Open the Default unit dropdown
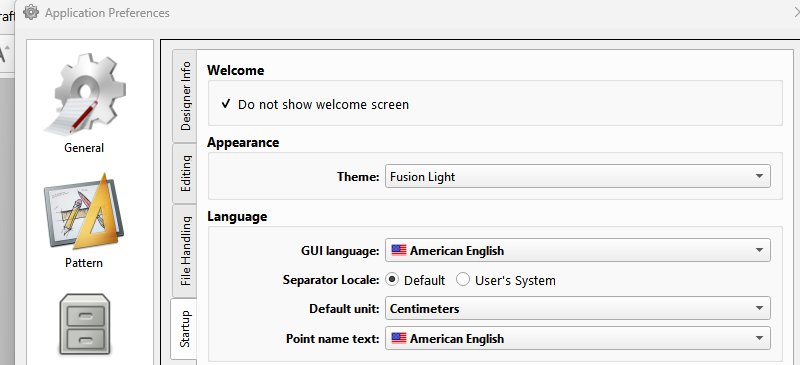The height and width of the screenshot is (365, 800). click(578, 308)
